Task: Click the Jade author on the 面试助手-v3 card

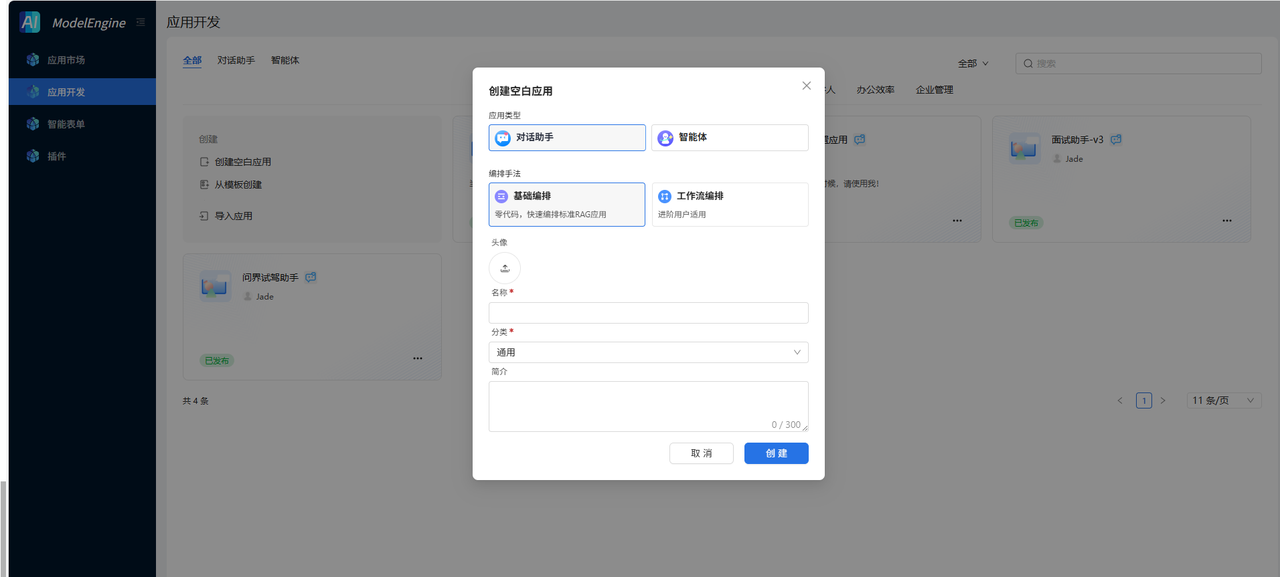Action: pyautogui.click(x=1068, y=159)
